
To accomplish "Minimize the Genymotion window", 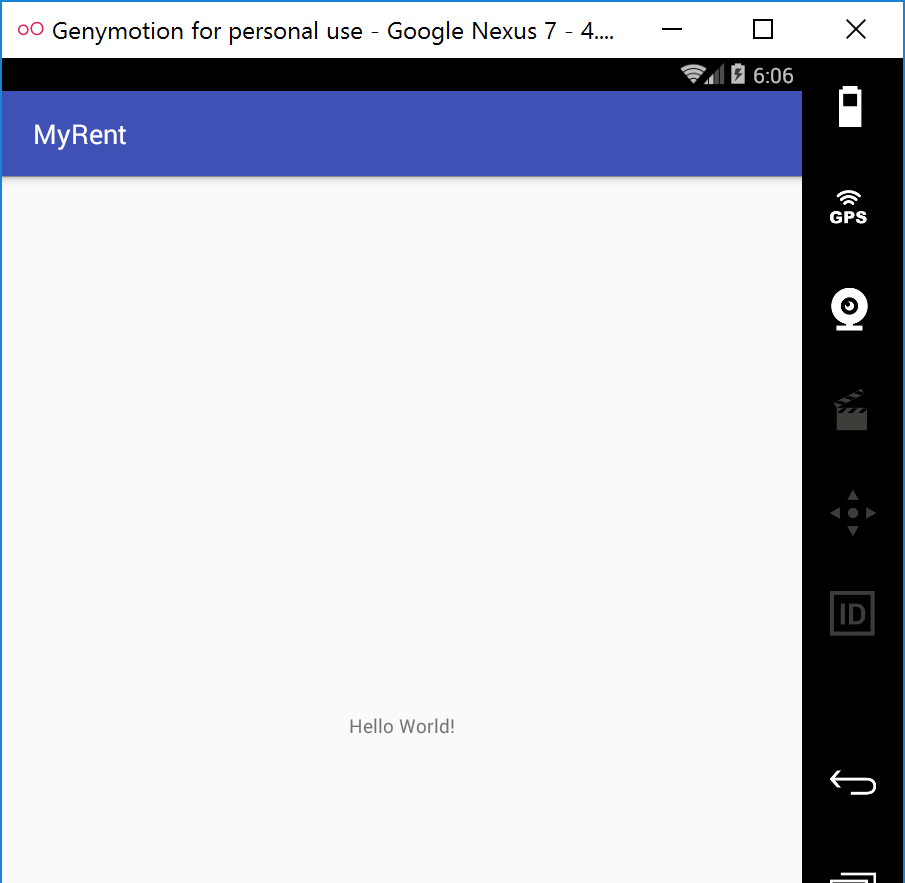I will [x=670, y=30].
